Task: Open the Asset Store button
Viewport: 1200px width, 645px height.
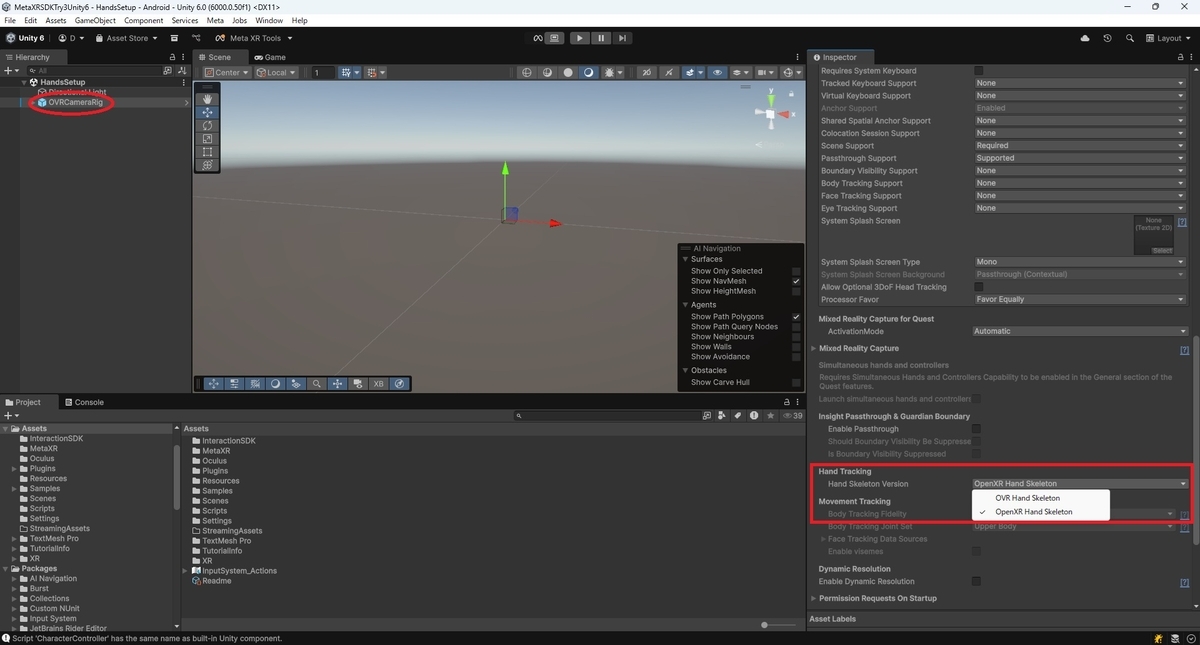Action: (x=127, y=38)
